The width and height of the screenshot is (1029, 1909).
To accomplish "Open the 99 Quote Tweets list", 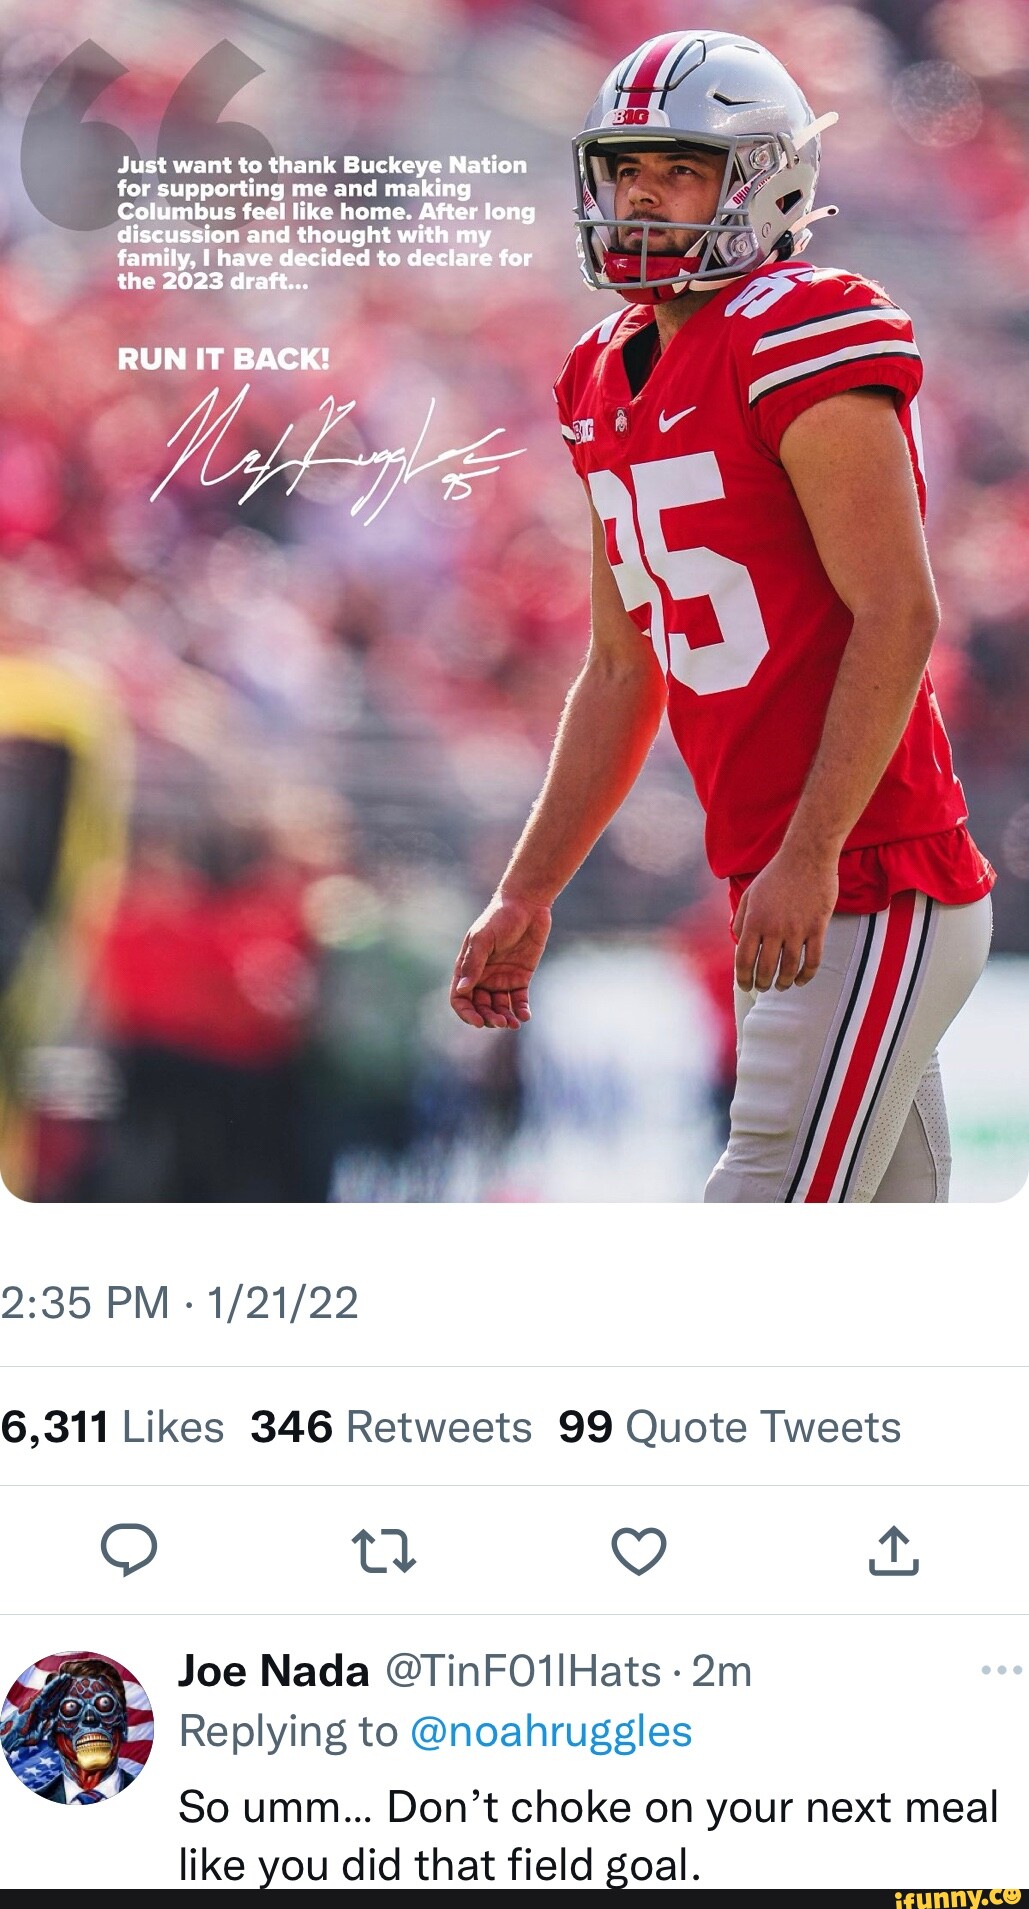I will [729, 1427].
